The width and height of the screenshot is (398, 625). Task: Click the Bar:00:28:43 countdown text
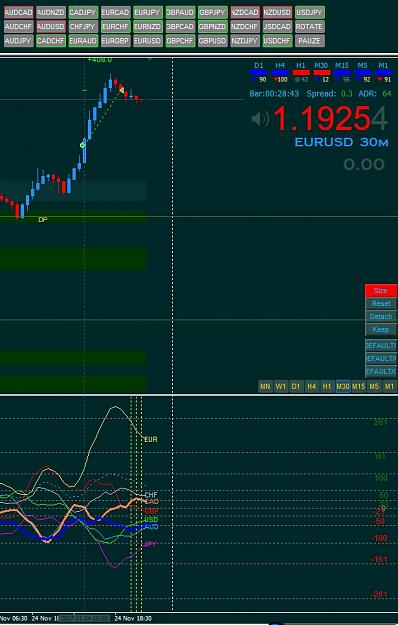pos(274,94)
